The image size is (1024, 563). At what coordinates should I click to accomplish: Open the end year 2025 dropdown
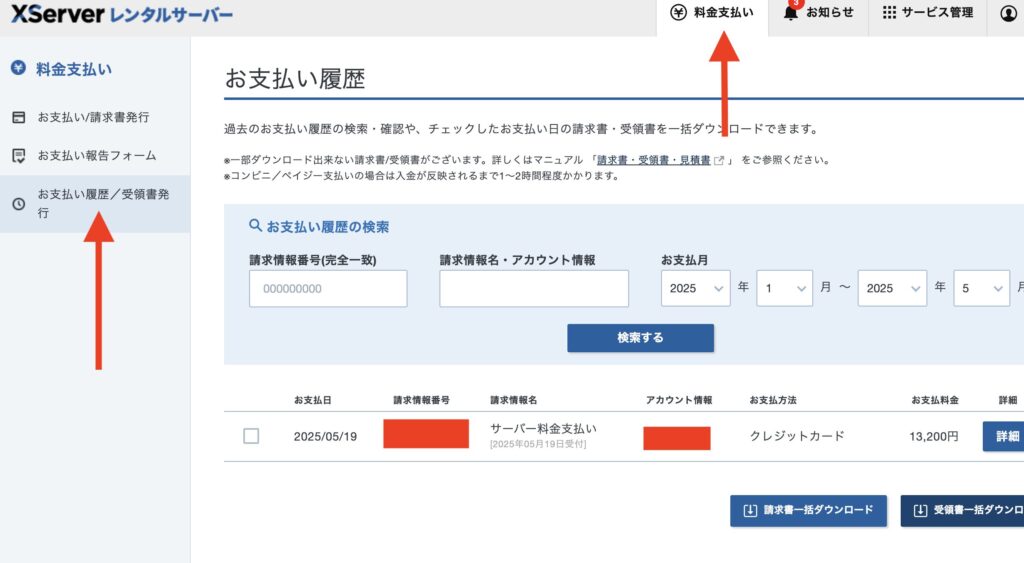click(892, 288)
